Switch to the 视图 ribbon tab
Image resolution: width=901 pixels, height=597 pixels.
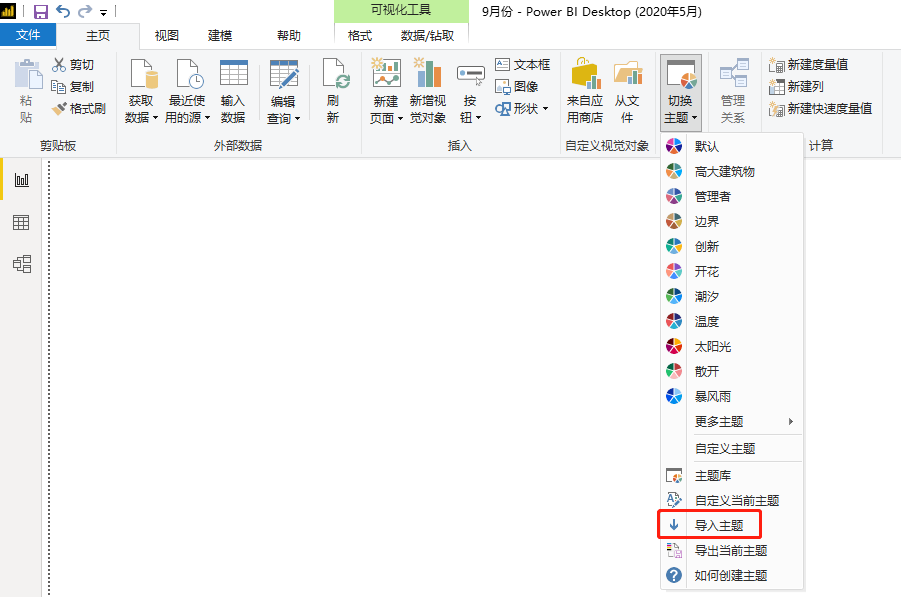coord(167,36)
